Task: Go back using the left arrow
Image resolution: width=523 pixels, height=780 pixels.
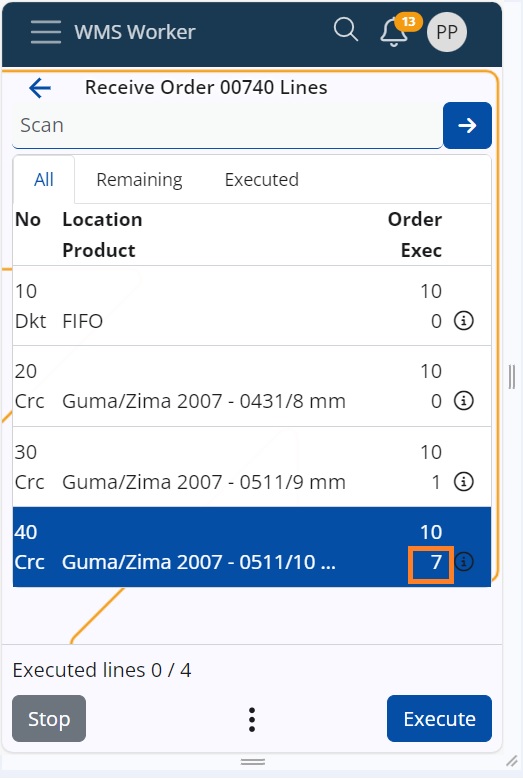Action: click(x=40, y=88)
